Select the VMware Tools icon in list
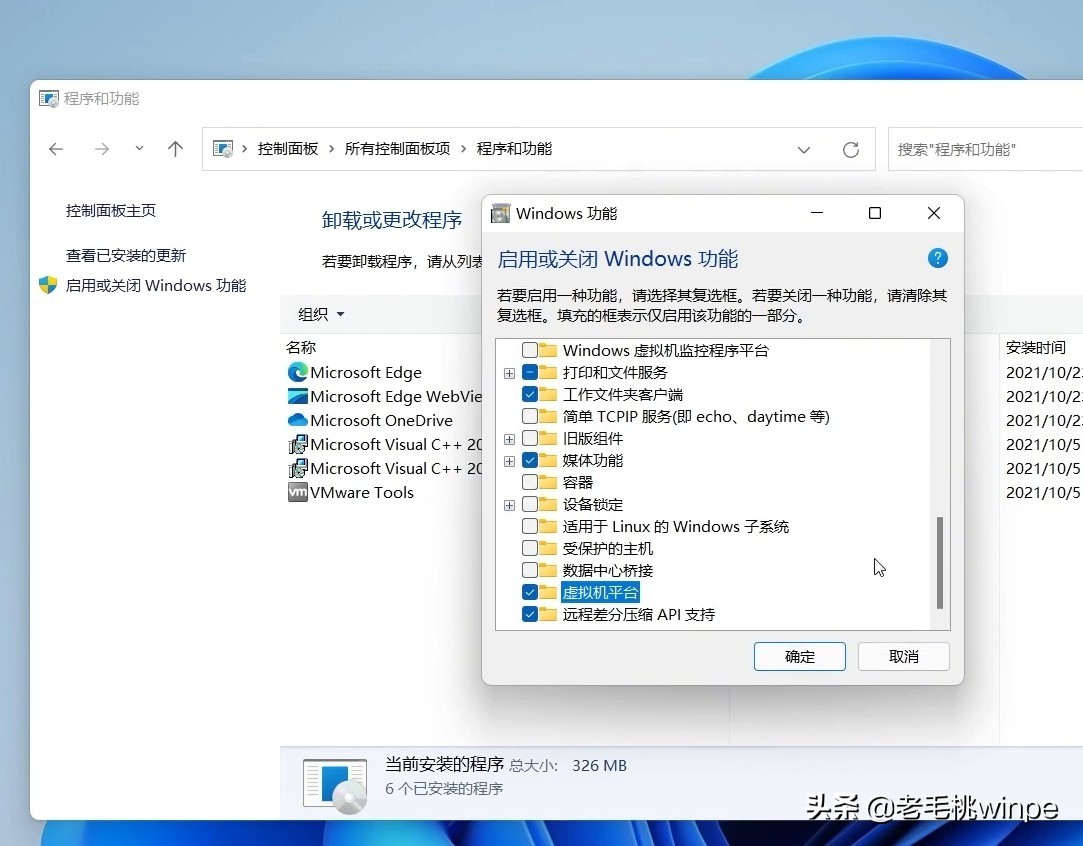The image size is (1083, 846). [298, 492]
